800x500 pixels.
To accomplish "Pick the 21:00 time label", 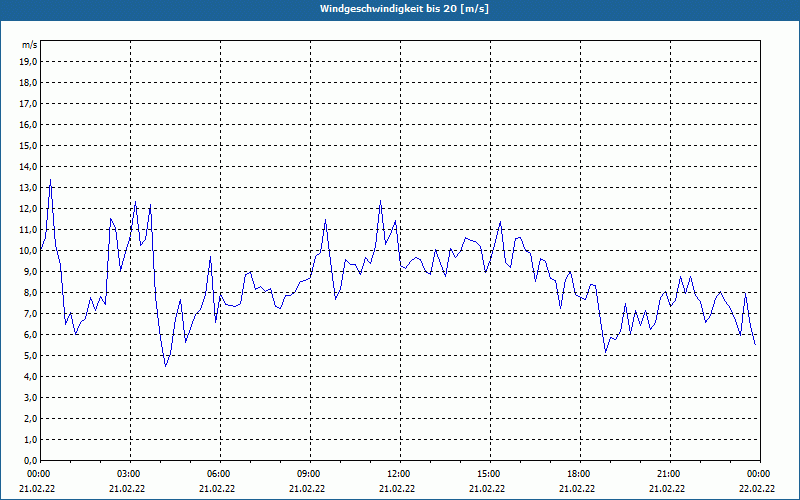I will pos(670,474).
